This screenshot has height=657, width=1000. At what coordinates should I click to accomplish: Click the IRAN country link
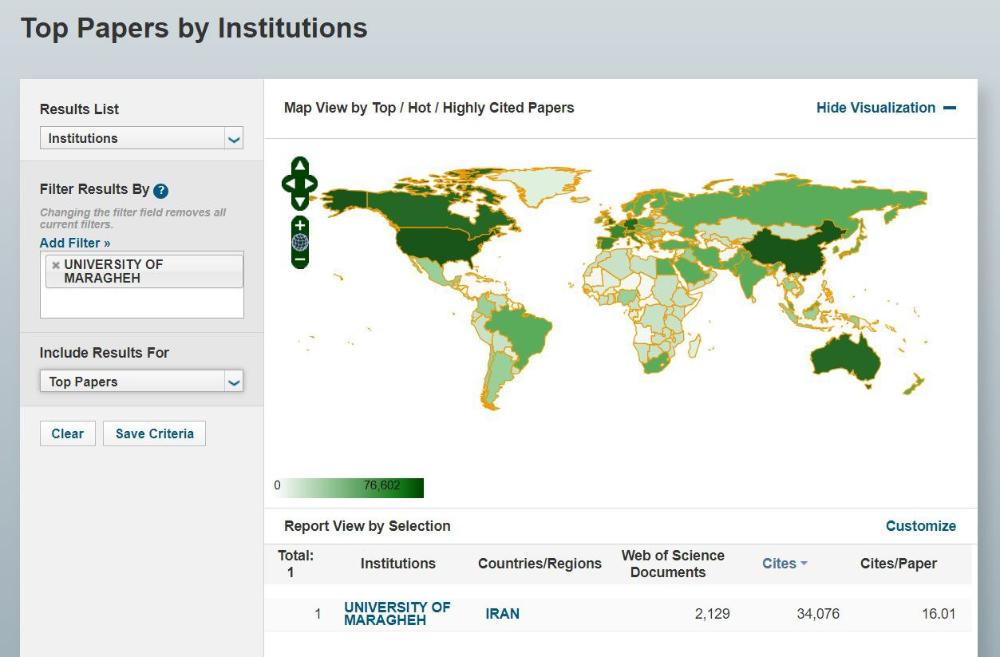[x=502, y=614]
